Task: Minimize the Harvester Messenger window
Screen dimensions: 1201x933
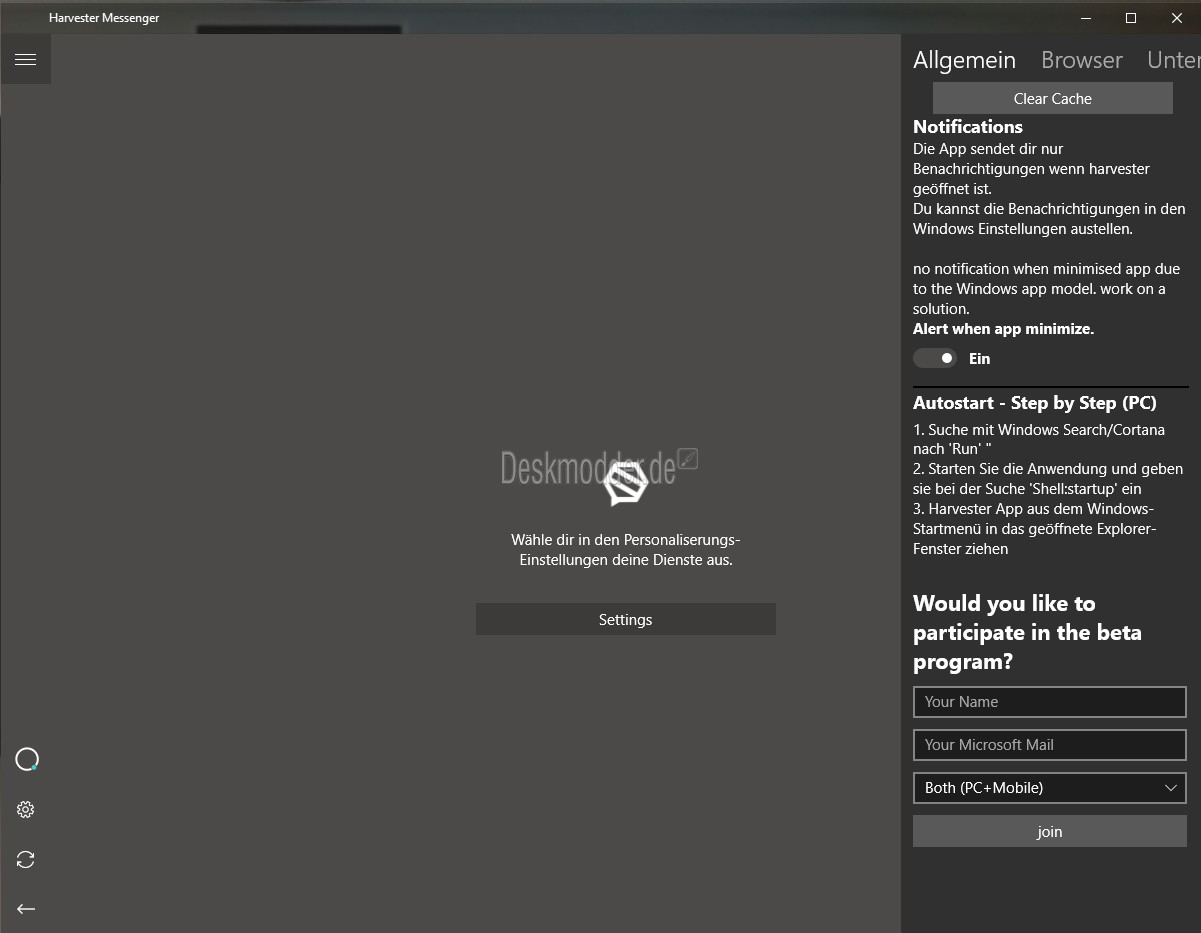Action: coord(1086,18)
